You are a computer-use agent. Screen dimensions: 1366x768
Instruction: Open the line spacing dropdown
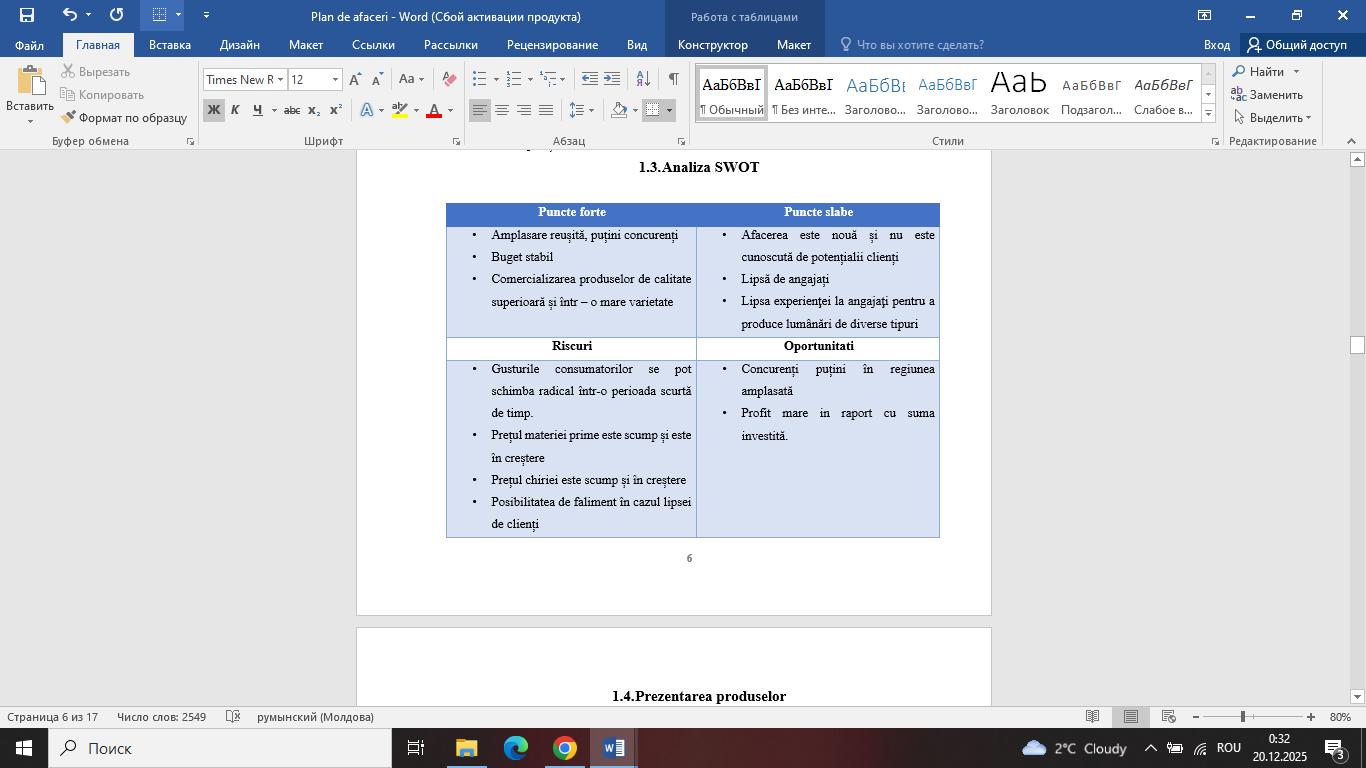581,110
